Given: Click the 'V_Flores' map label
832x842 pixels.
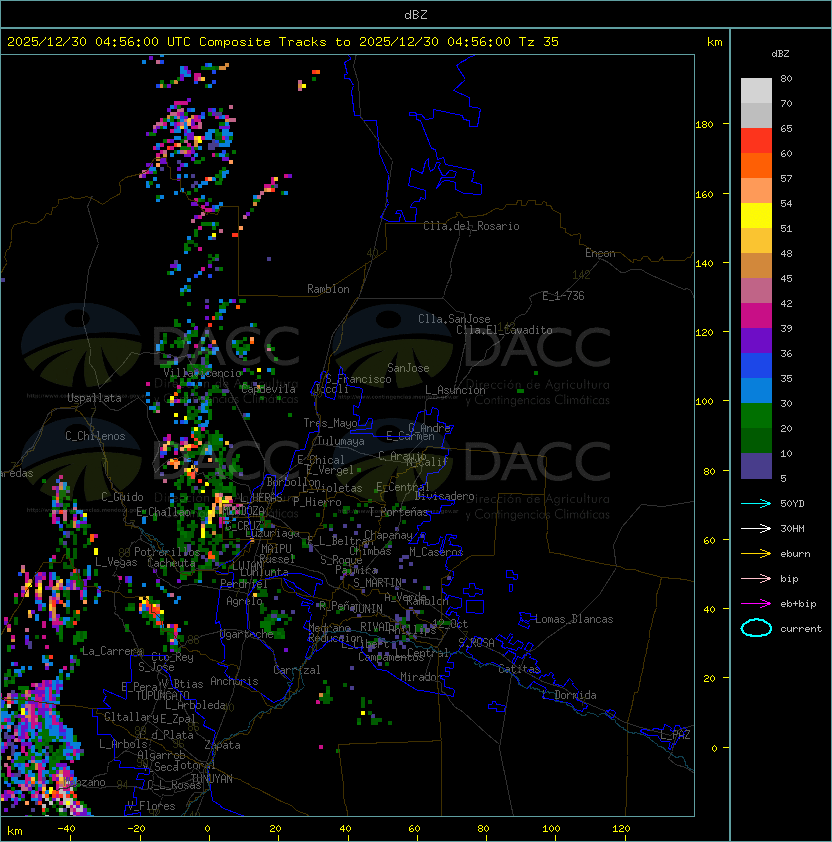Looking at the screenshot, I should point(151,806).
